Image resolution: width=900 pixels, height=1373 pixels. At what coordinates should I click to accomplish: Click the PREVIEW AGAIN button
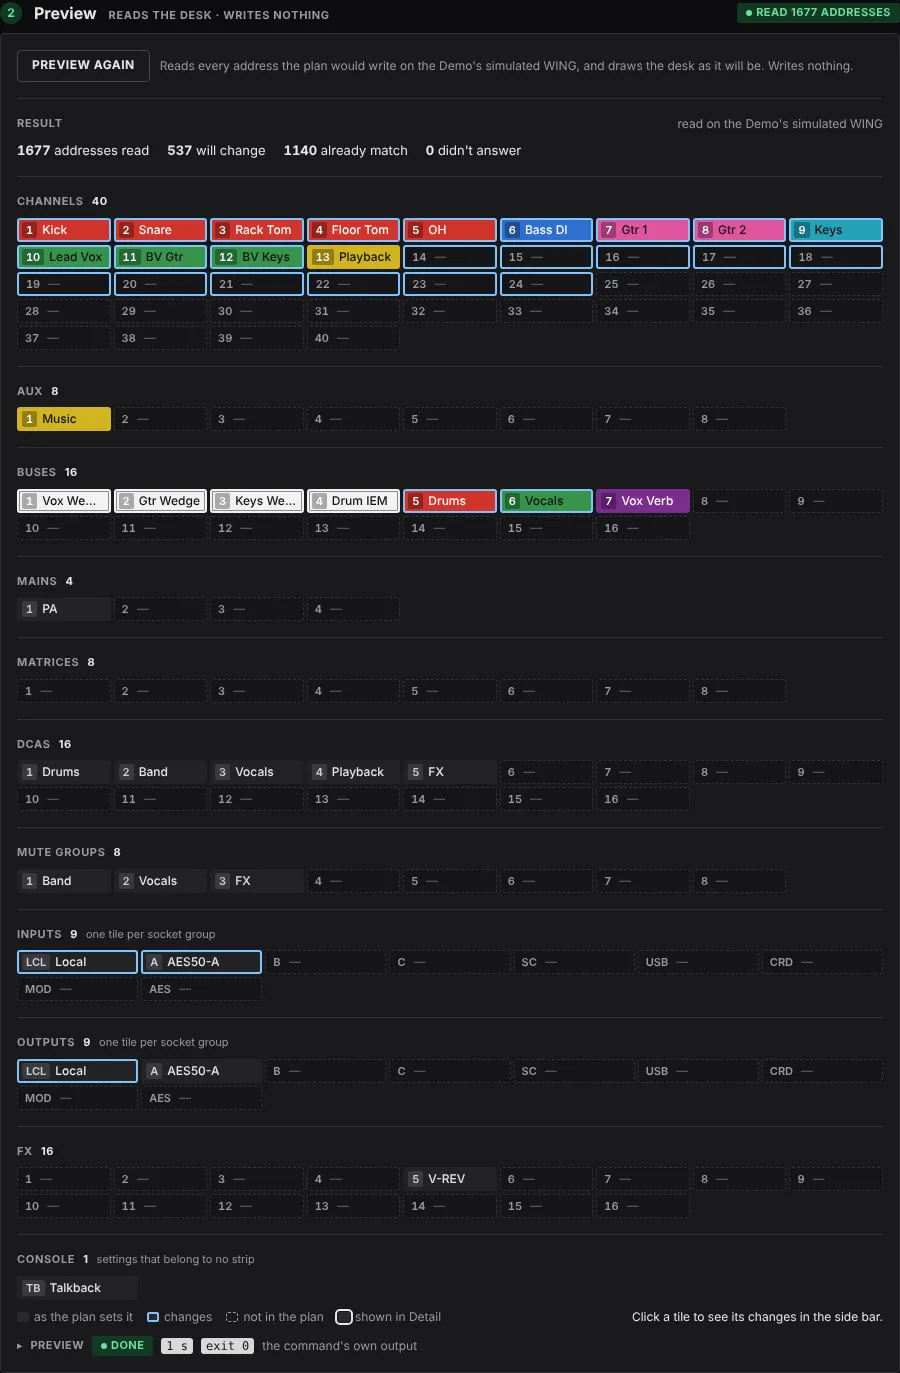83,65
